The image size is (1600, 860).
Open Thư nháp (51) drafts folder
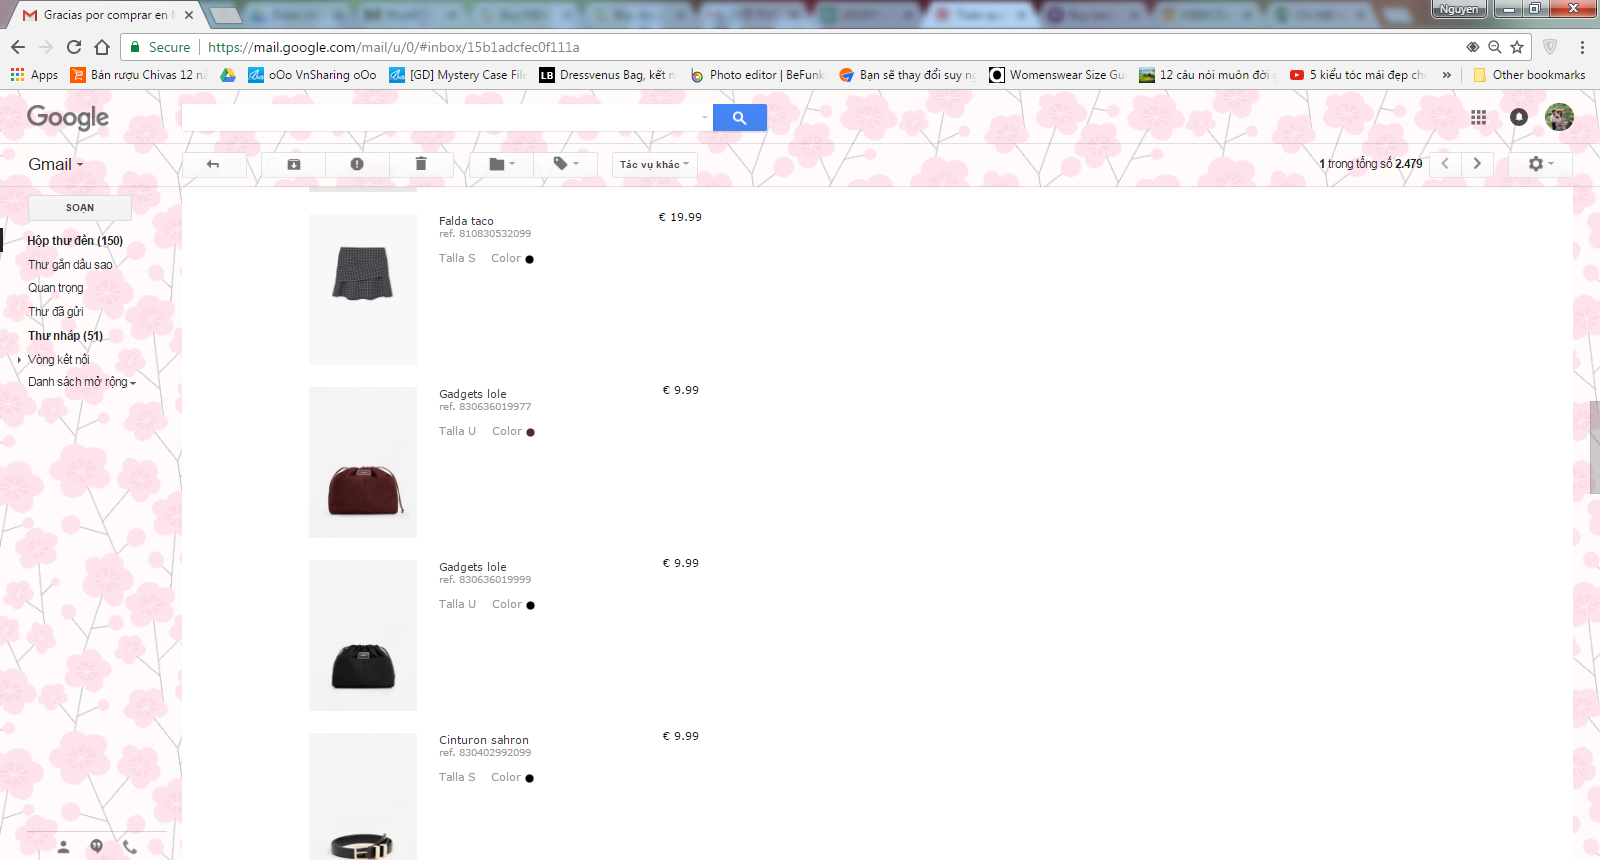click(x=65, y=336)
